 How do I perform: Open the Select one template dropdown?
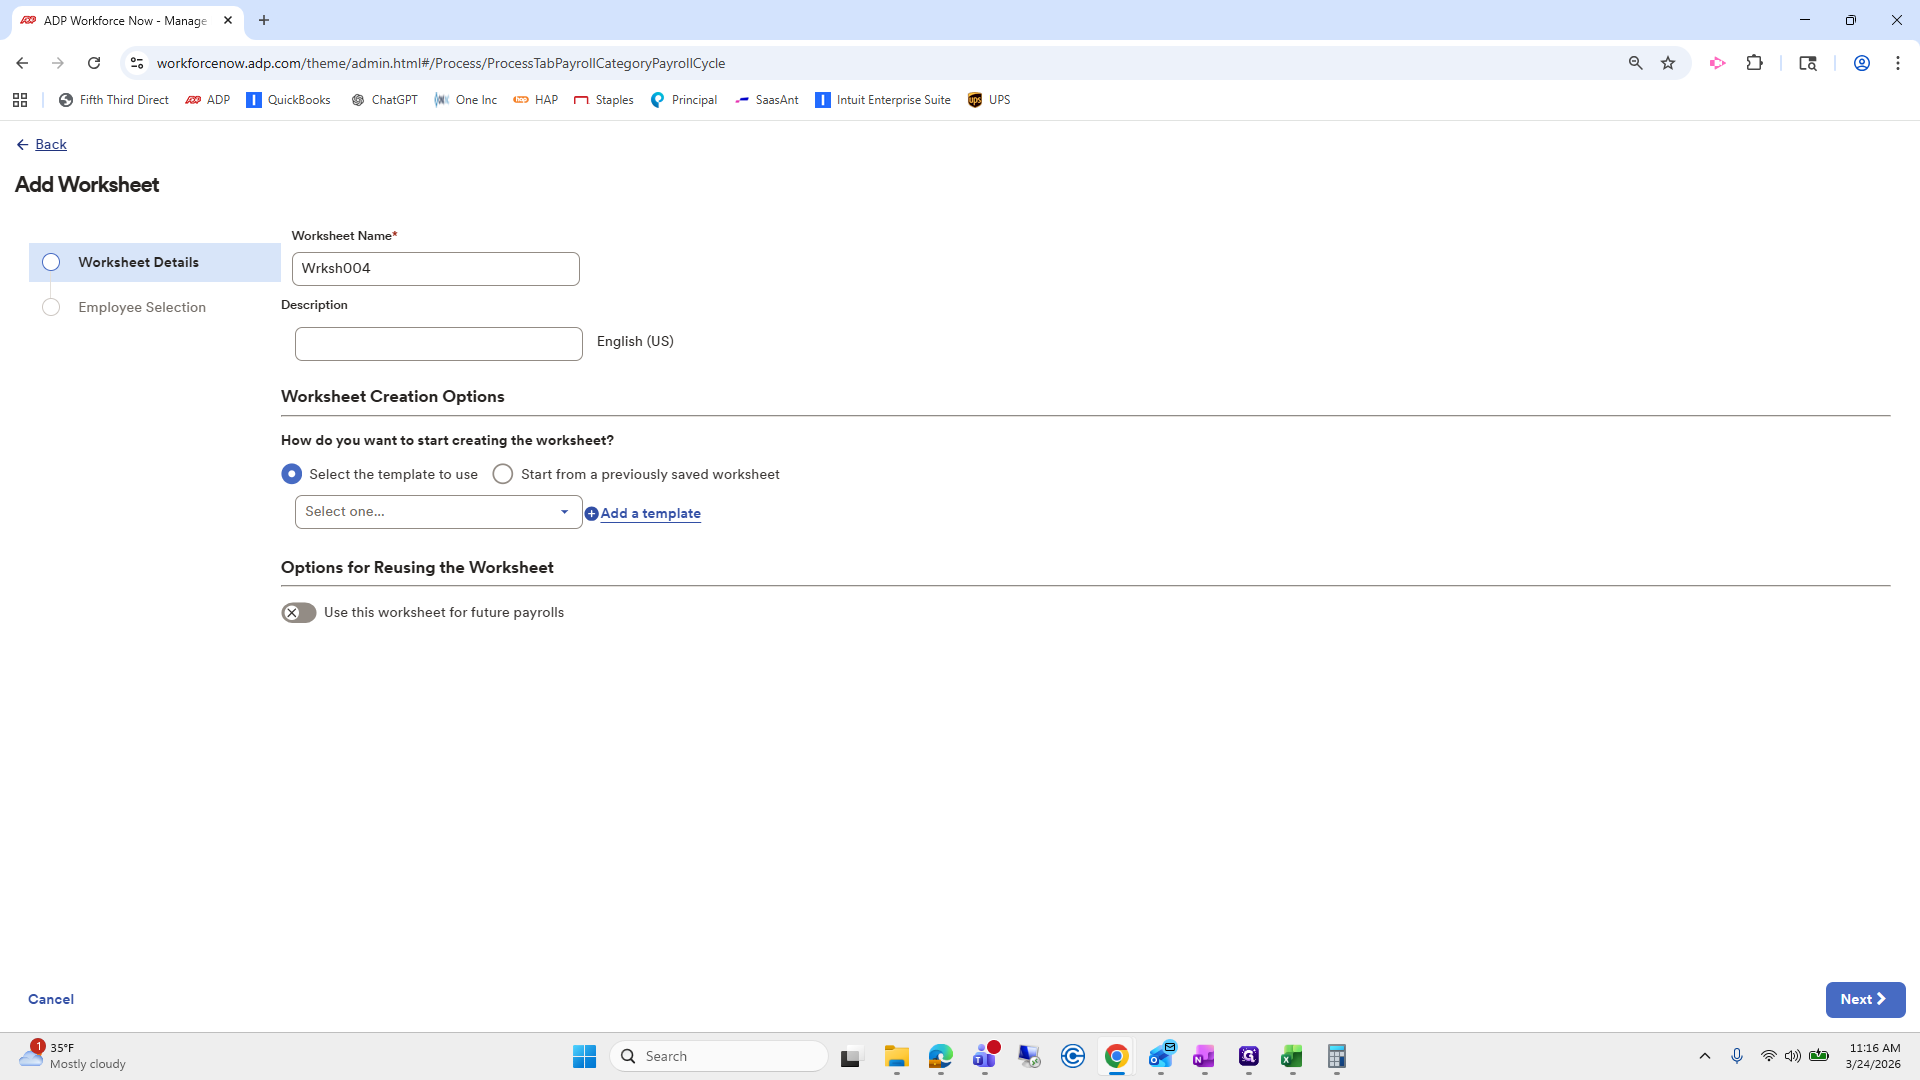click(x=437, y=511)
